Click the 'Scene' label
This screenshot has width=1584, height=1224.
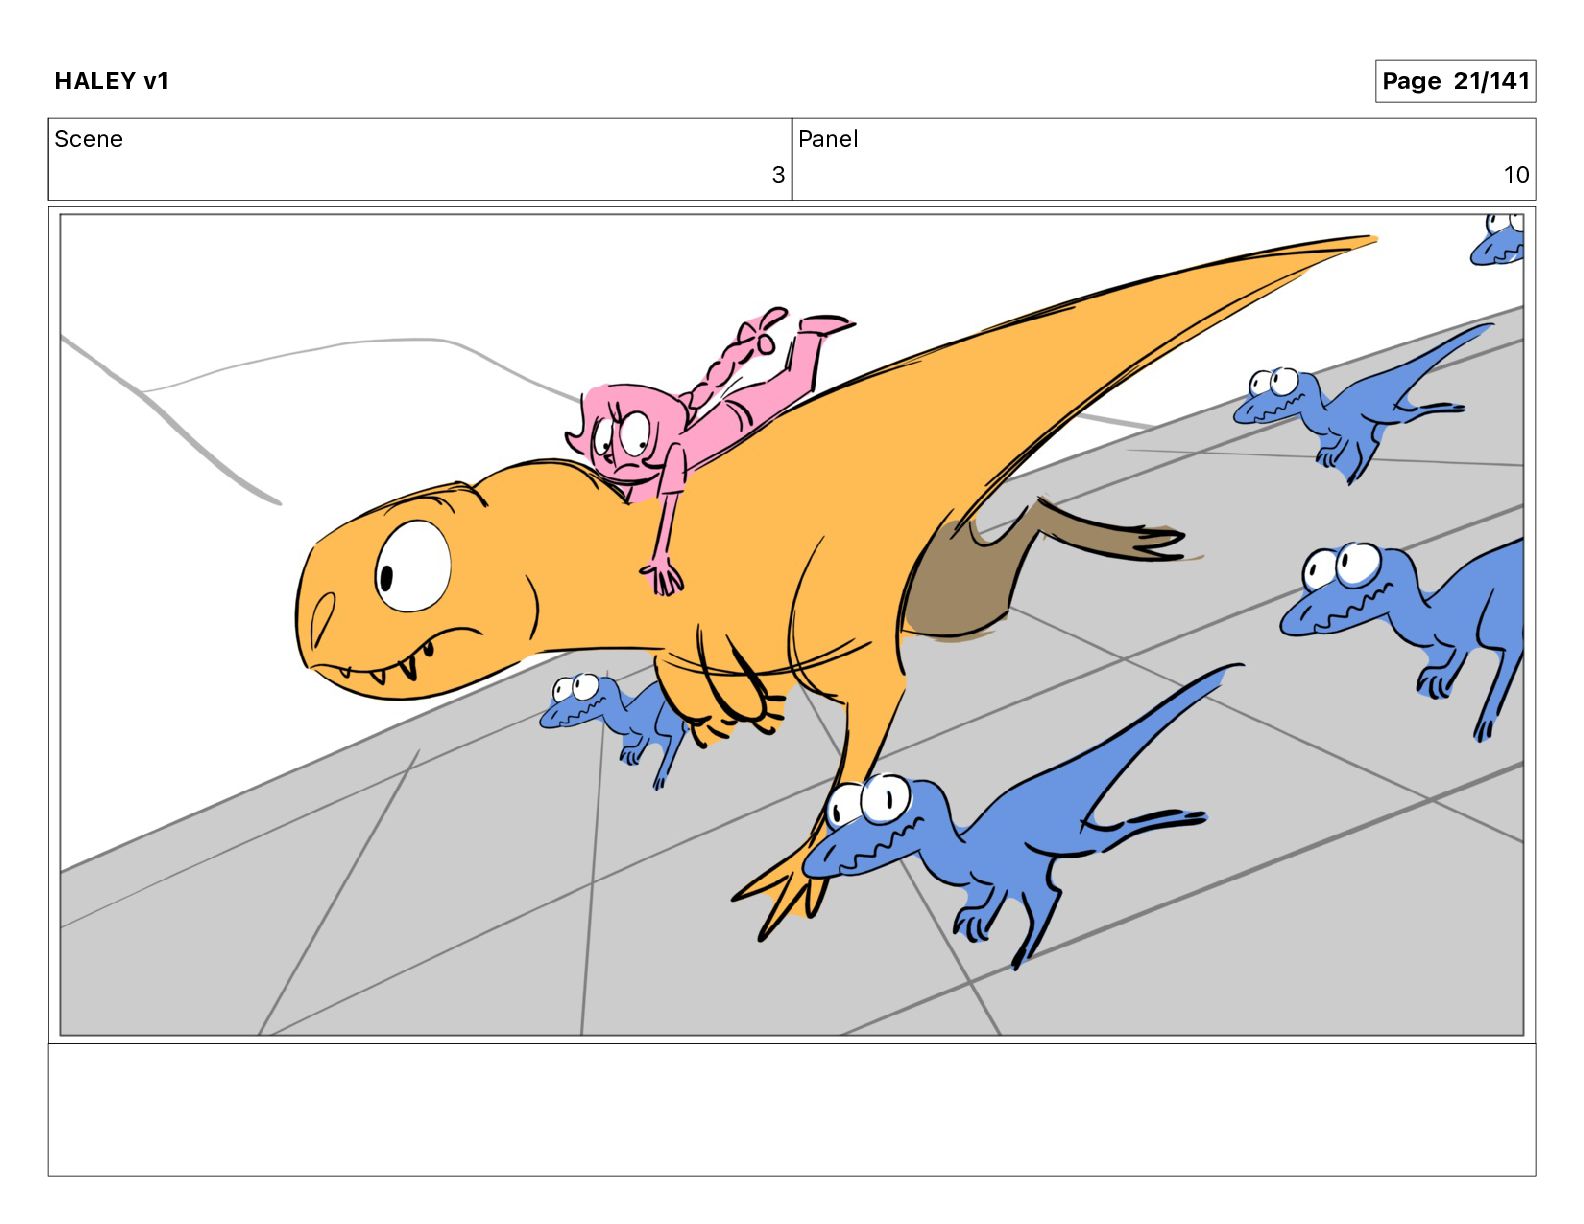click(x=88, y=139)
